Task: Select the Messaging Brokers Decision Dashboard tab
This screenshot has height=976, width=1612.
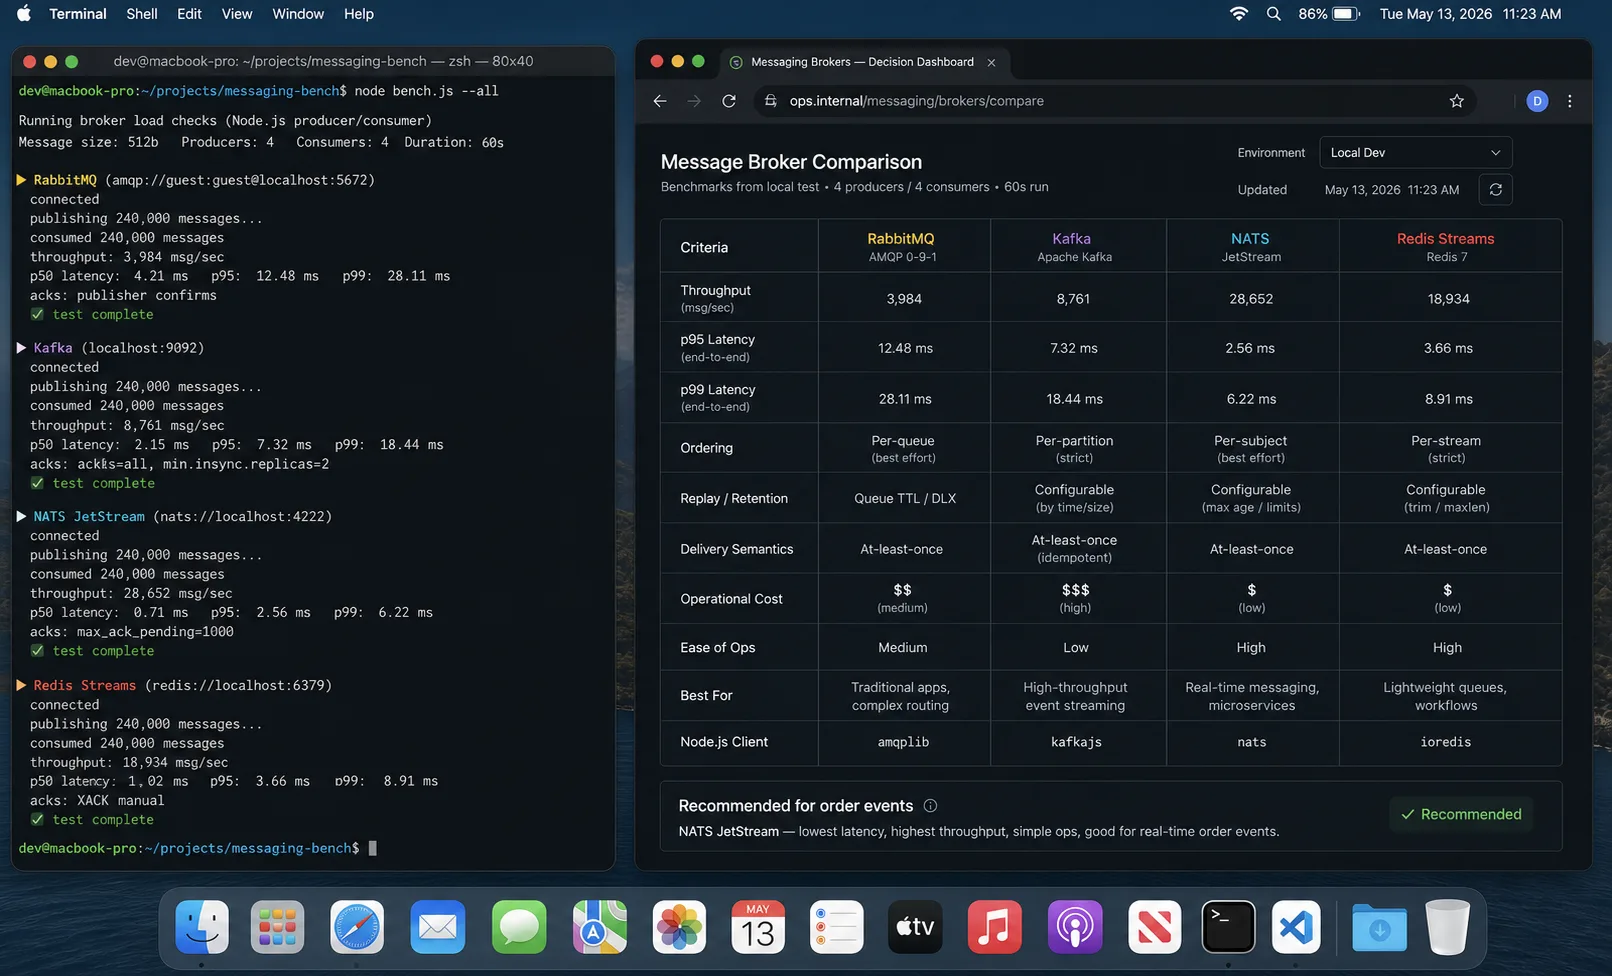Action: click(x=862, y=62)
